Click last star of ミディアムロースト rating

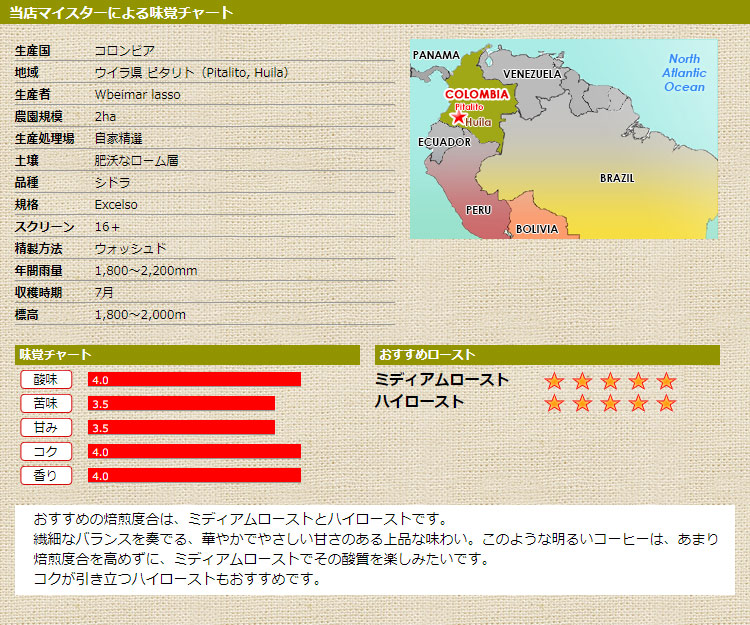click(667, 381)
